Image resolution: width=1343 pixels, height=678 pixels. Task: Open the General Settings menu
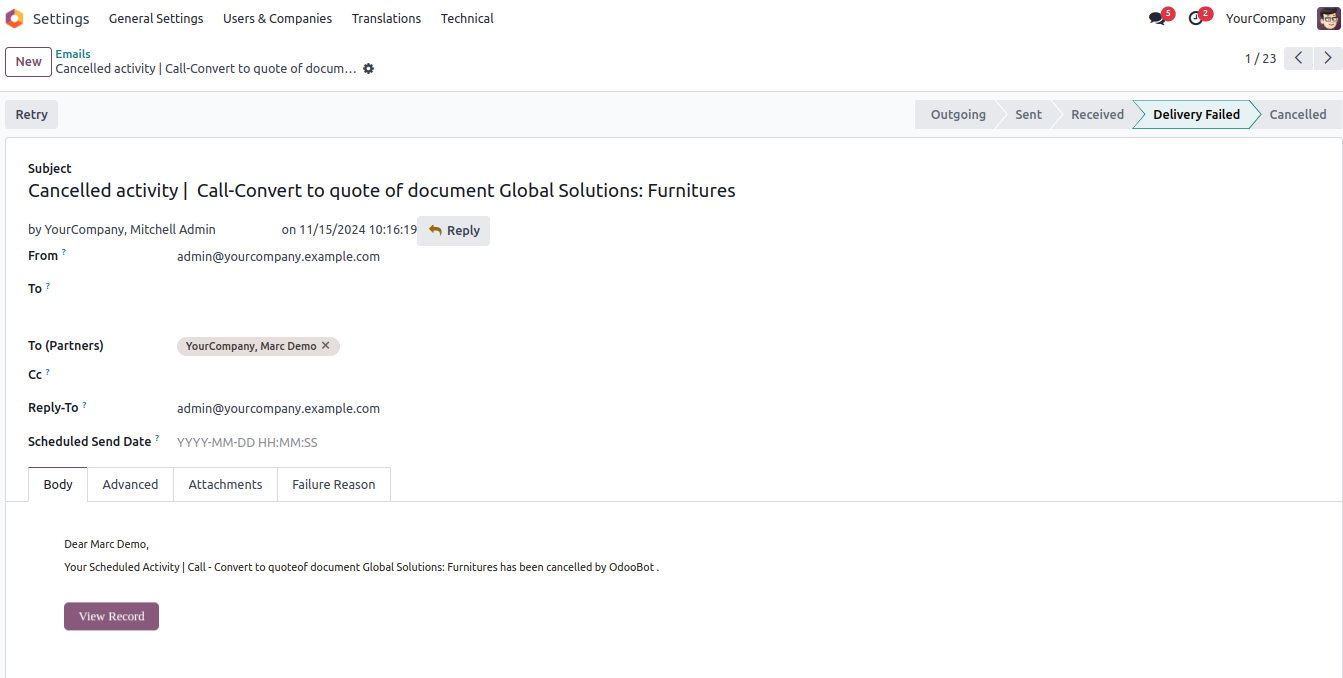click(156, 18)
